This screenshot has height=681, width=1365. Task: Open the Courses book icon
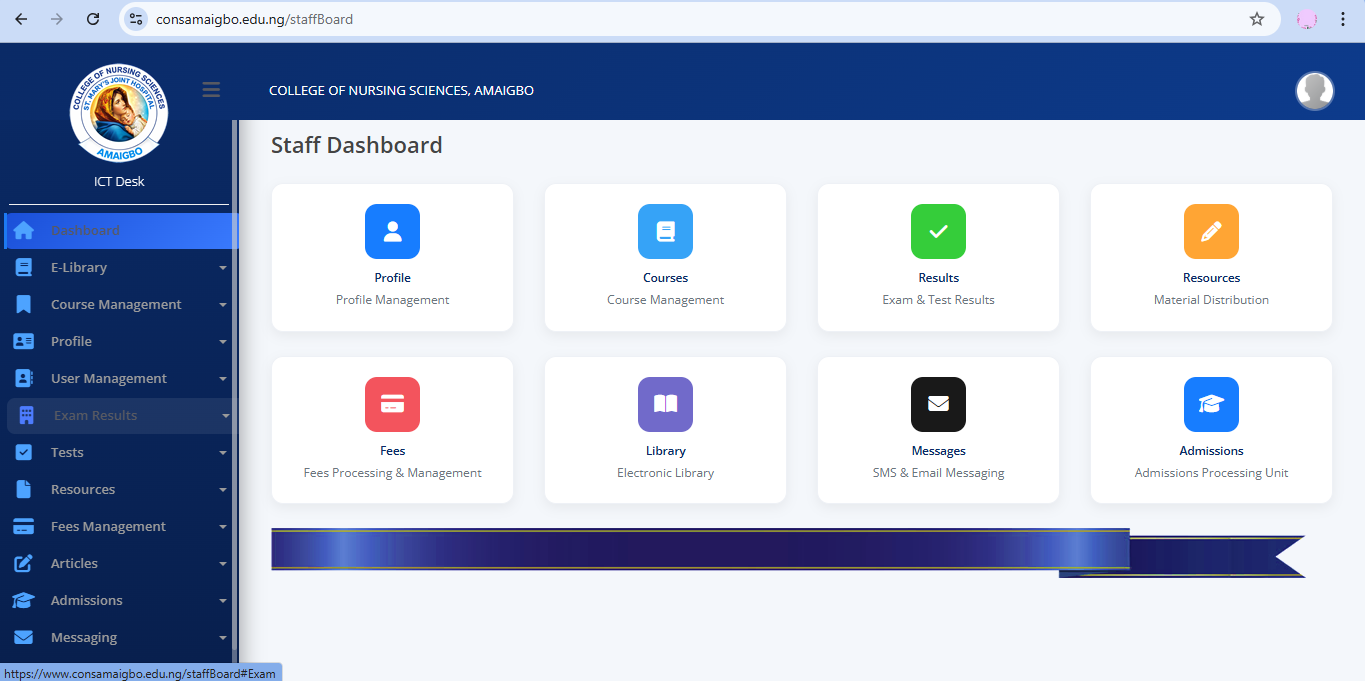pyautogui.click(x=665, y=231)
